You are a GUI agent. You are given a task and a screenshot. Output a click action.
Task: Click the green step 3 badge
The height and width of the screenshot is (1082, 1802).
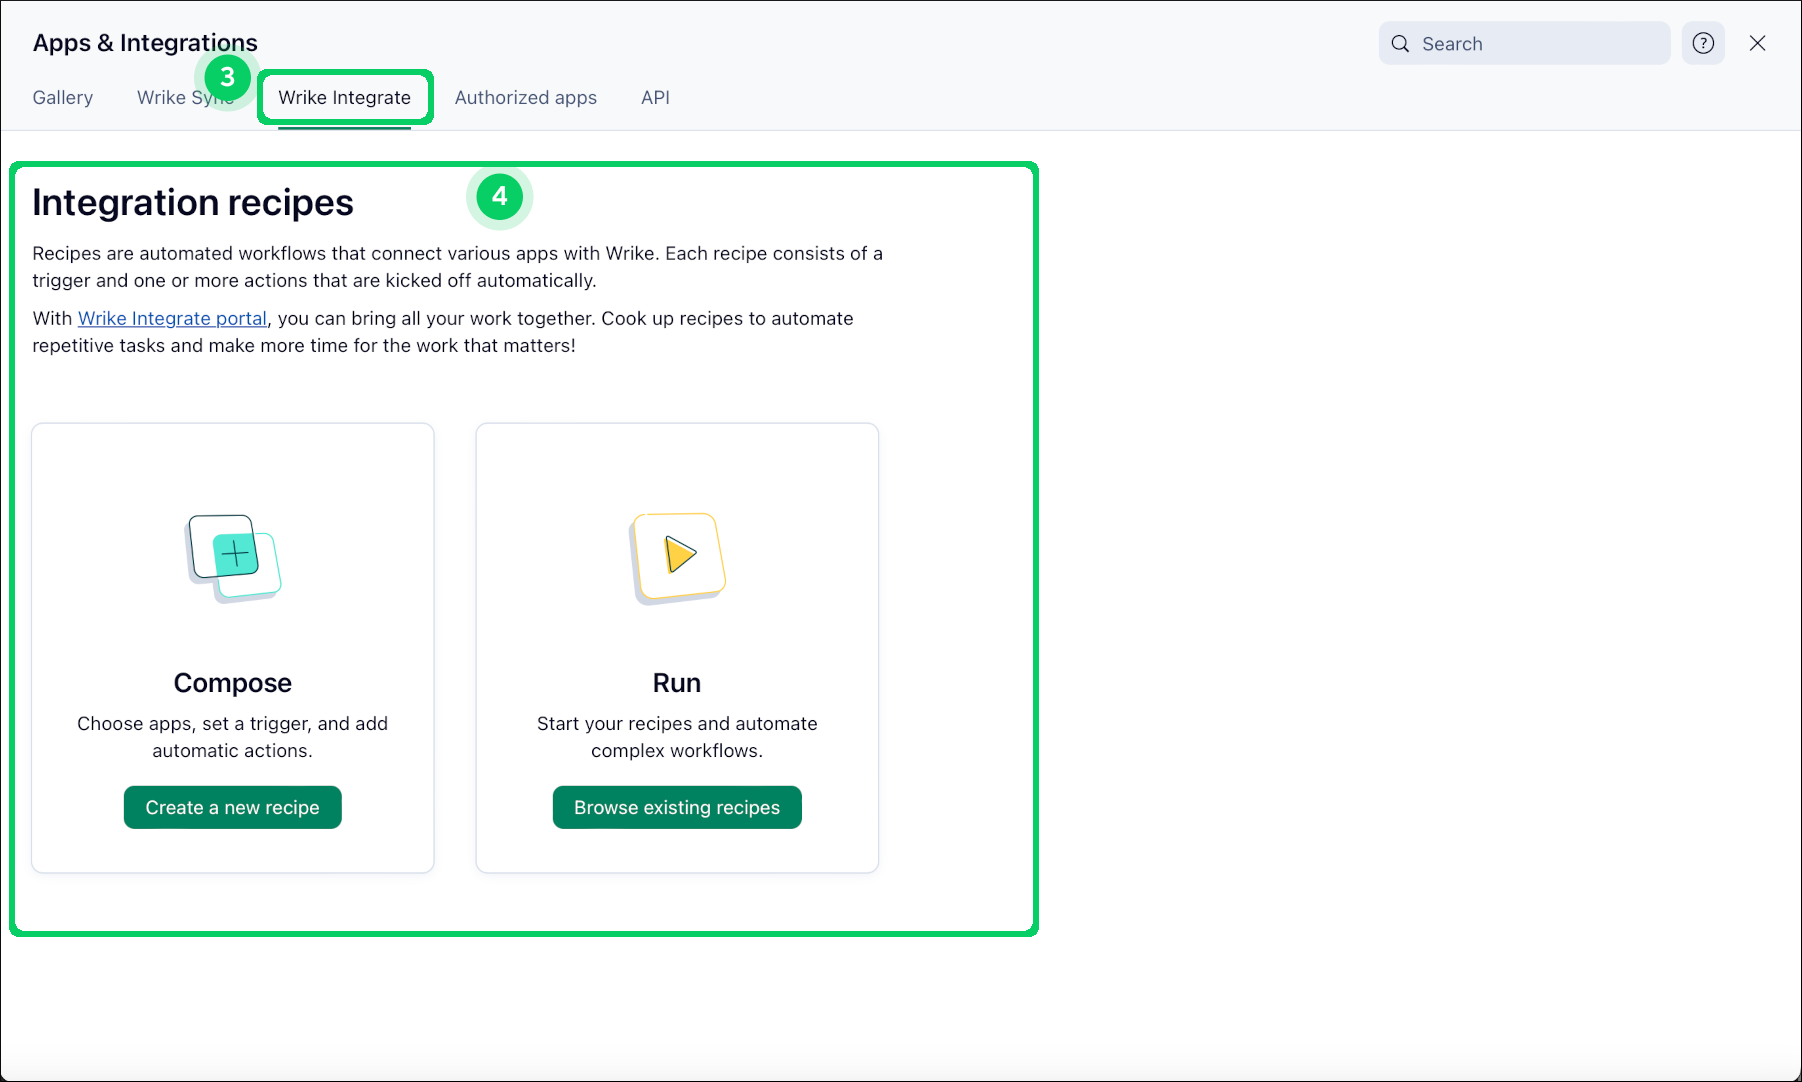click(227, 77)
